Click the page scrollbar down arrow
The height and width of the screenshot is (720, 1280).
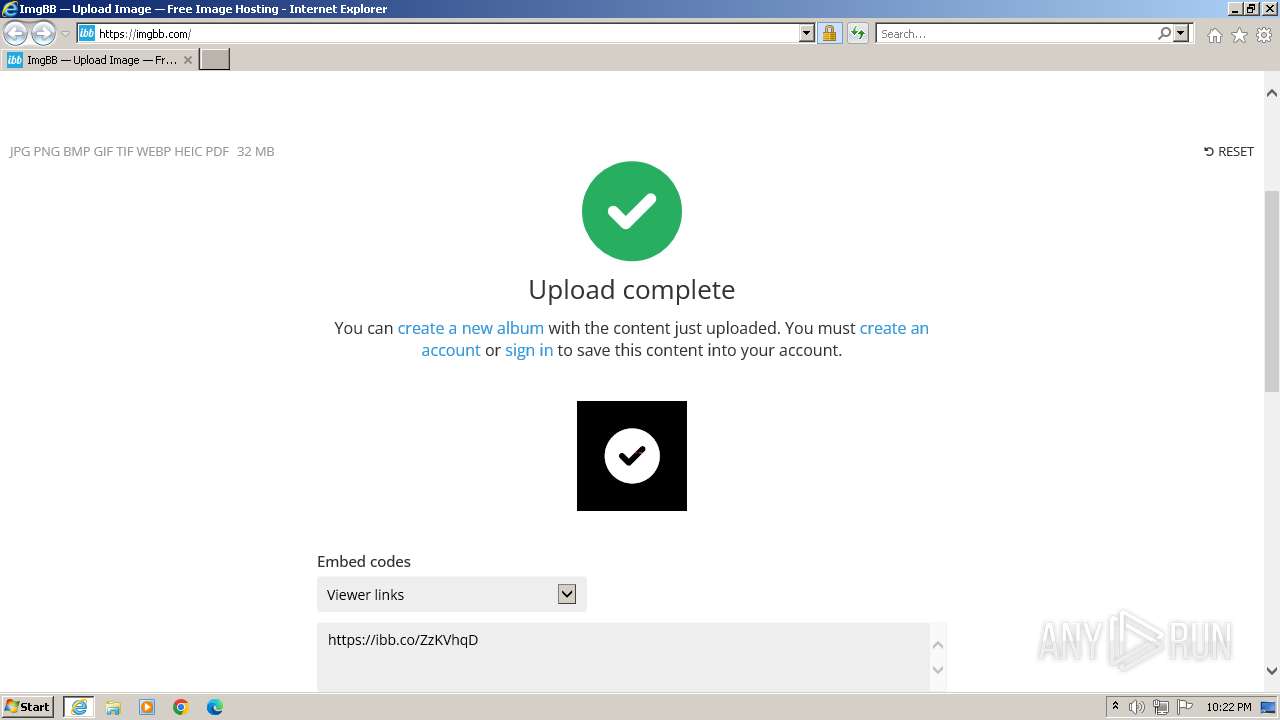point(1272,671)
